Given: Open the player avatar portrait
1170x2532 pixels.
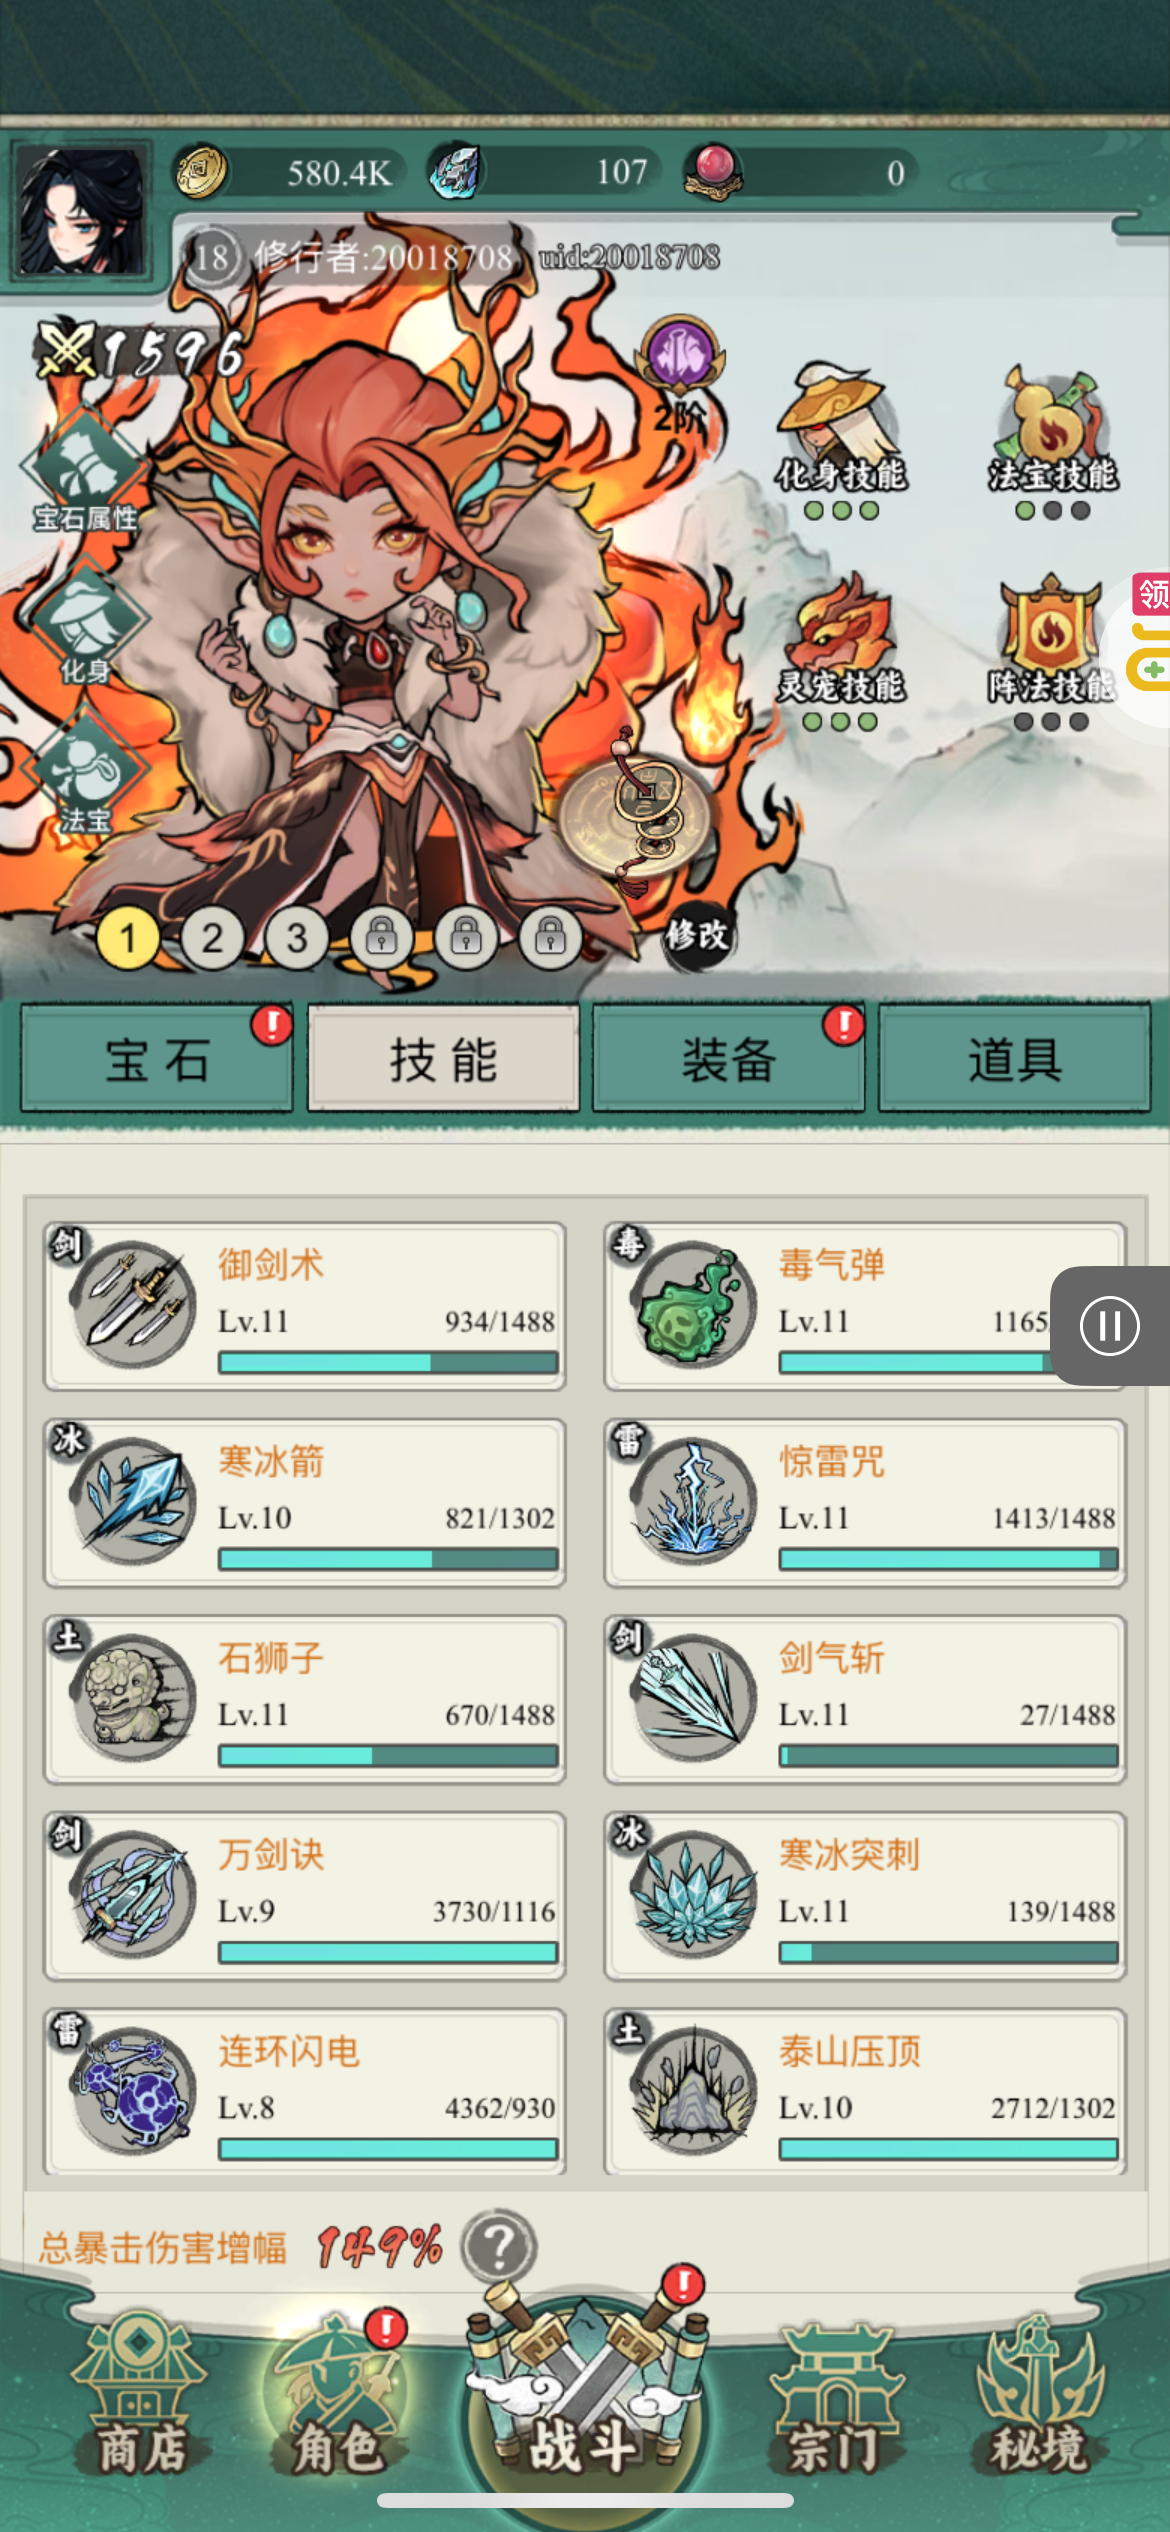Looking at the screenshot, I should (x=82, y=211).
